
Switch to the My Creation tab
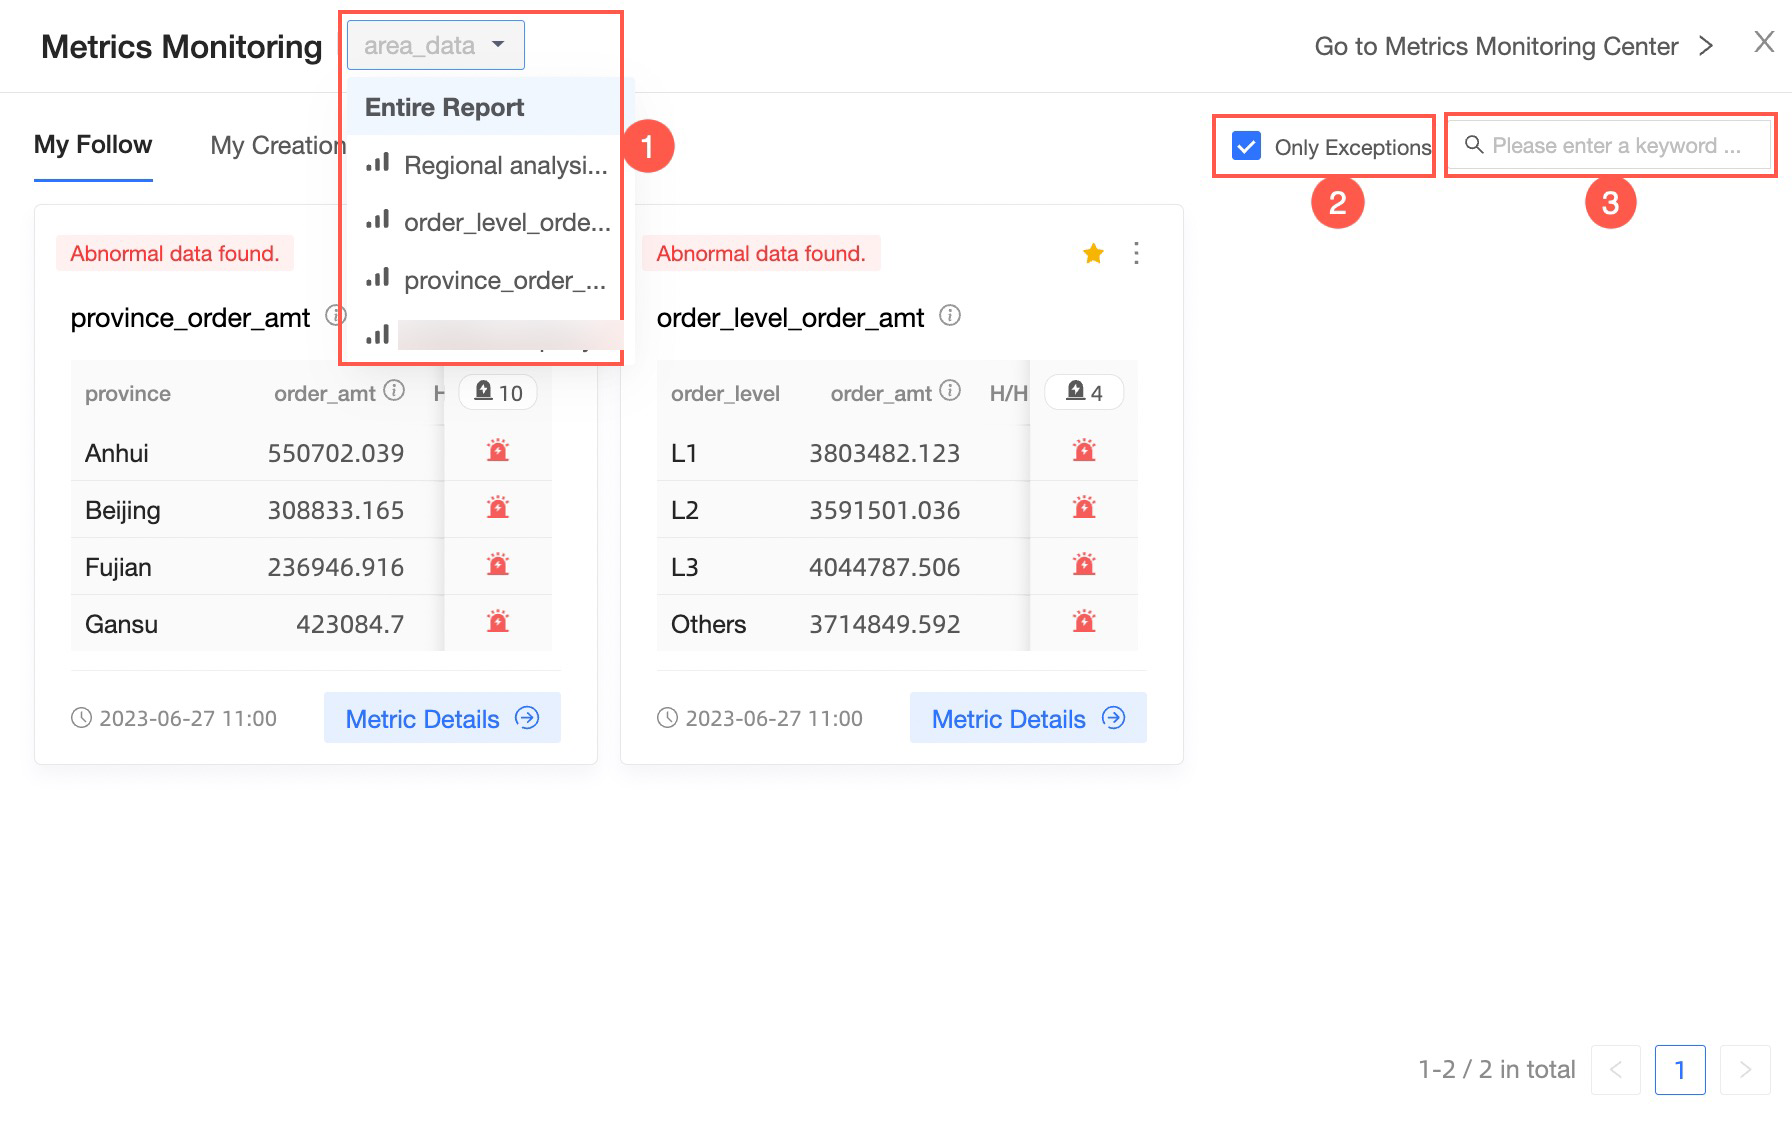click(278, 145)
